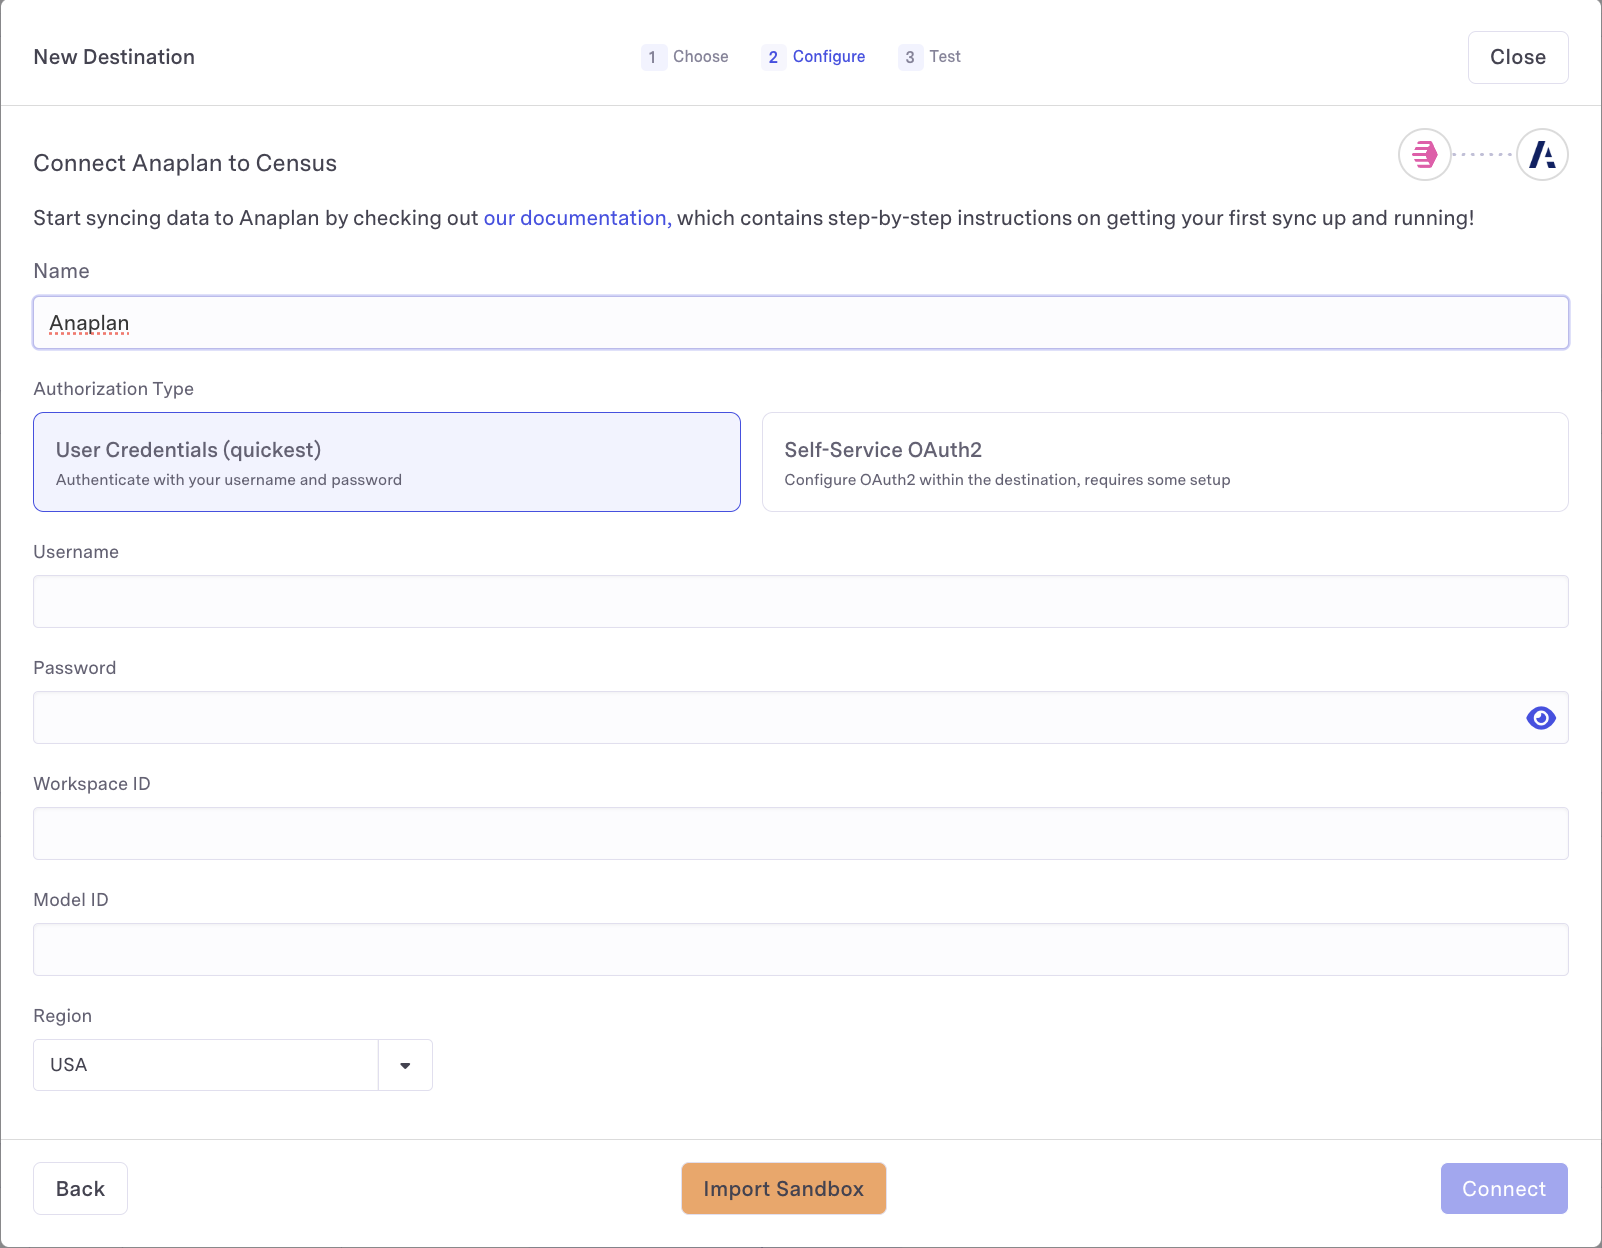Click the Model ID input field
1602x1248 pixels.
click(800, 950)
